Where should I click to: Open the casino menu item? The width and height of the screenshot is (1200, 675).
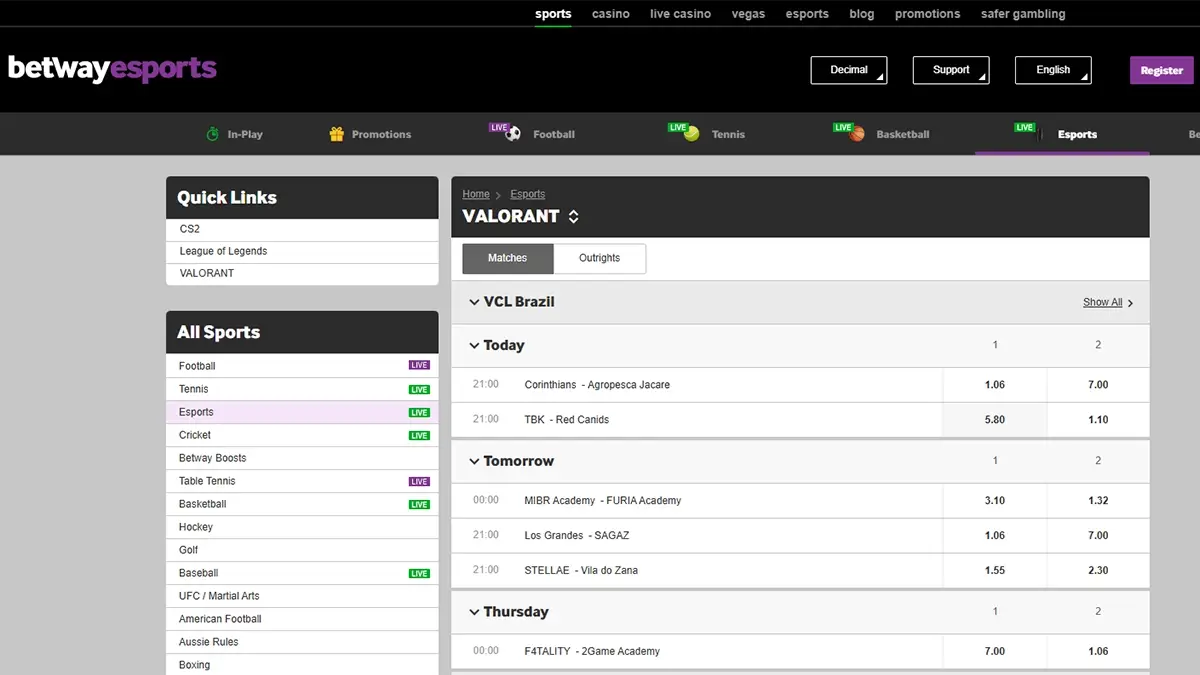point(610,13)
